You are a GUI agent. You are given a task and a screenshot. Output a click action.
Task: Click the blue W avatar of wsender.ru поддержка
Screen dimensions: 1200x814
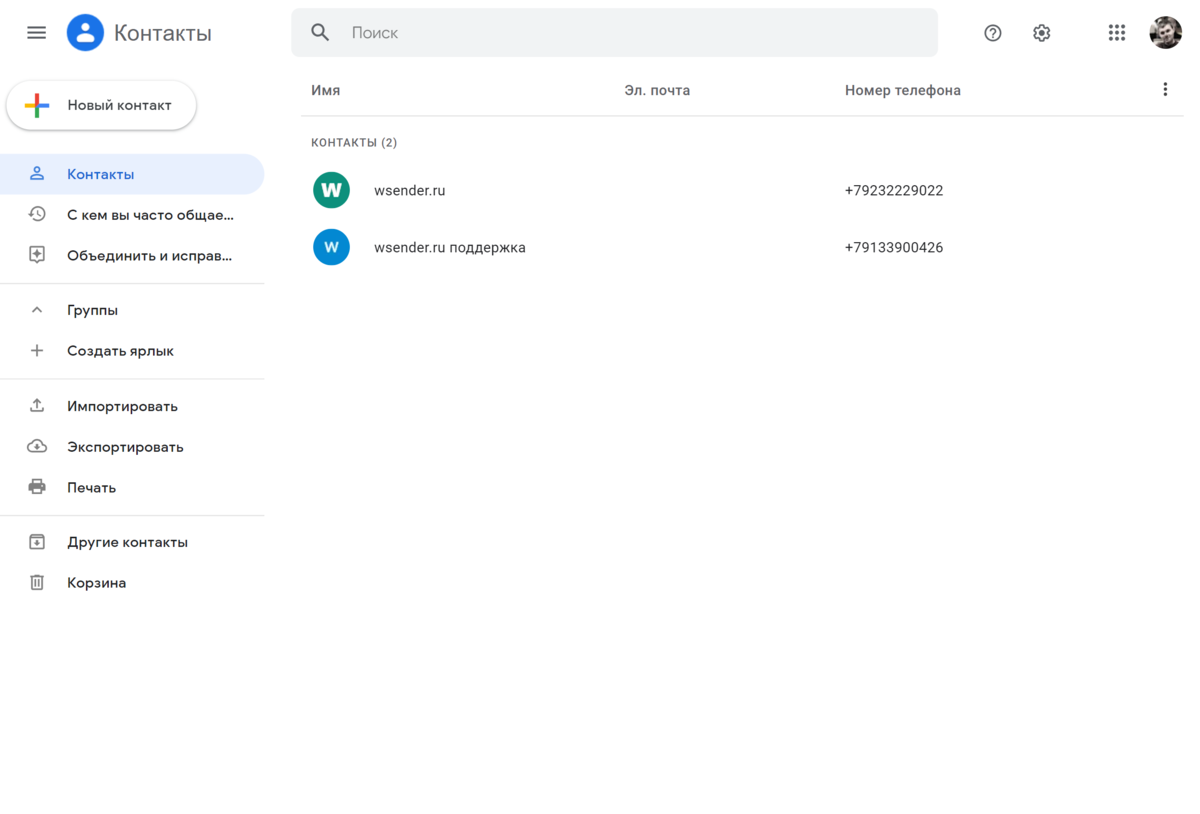click(x=331, y=247)
